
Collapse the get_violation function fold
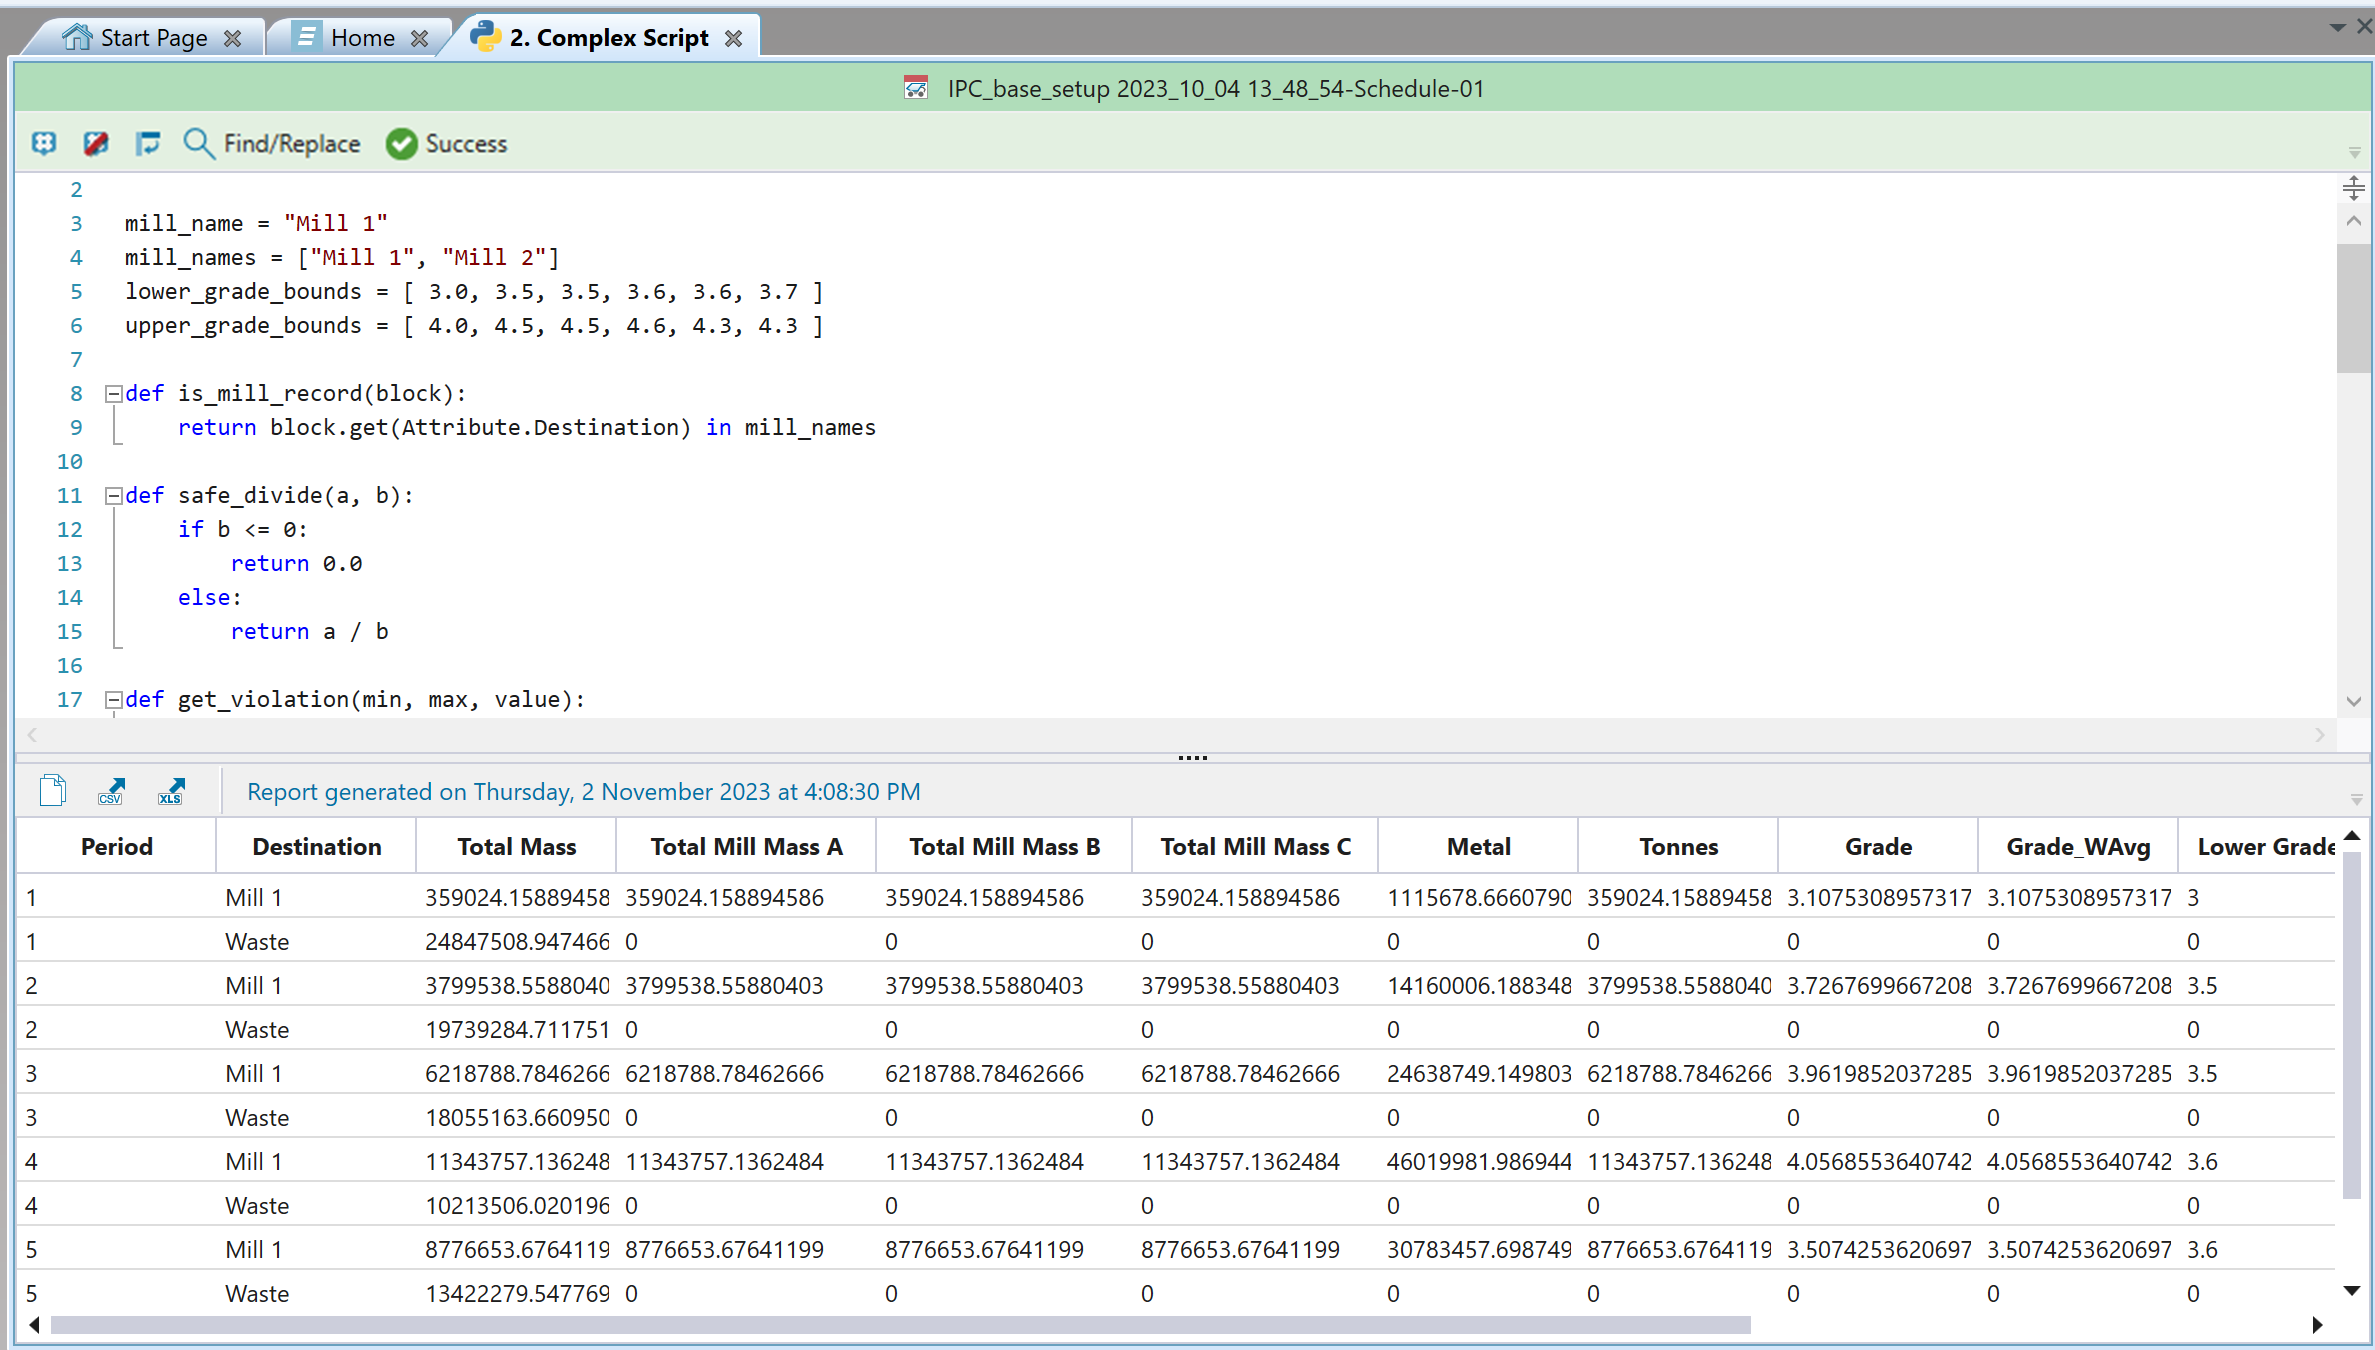[x=114, y=700]
